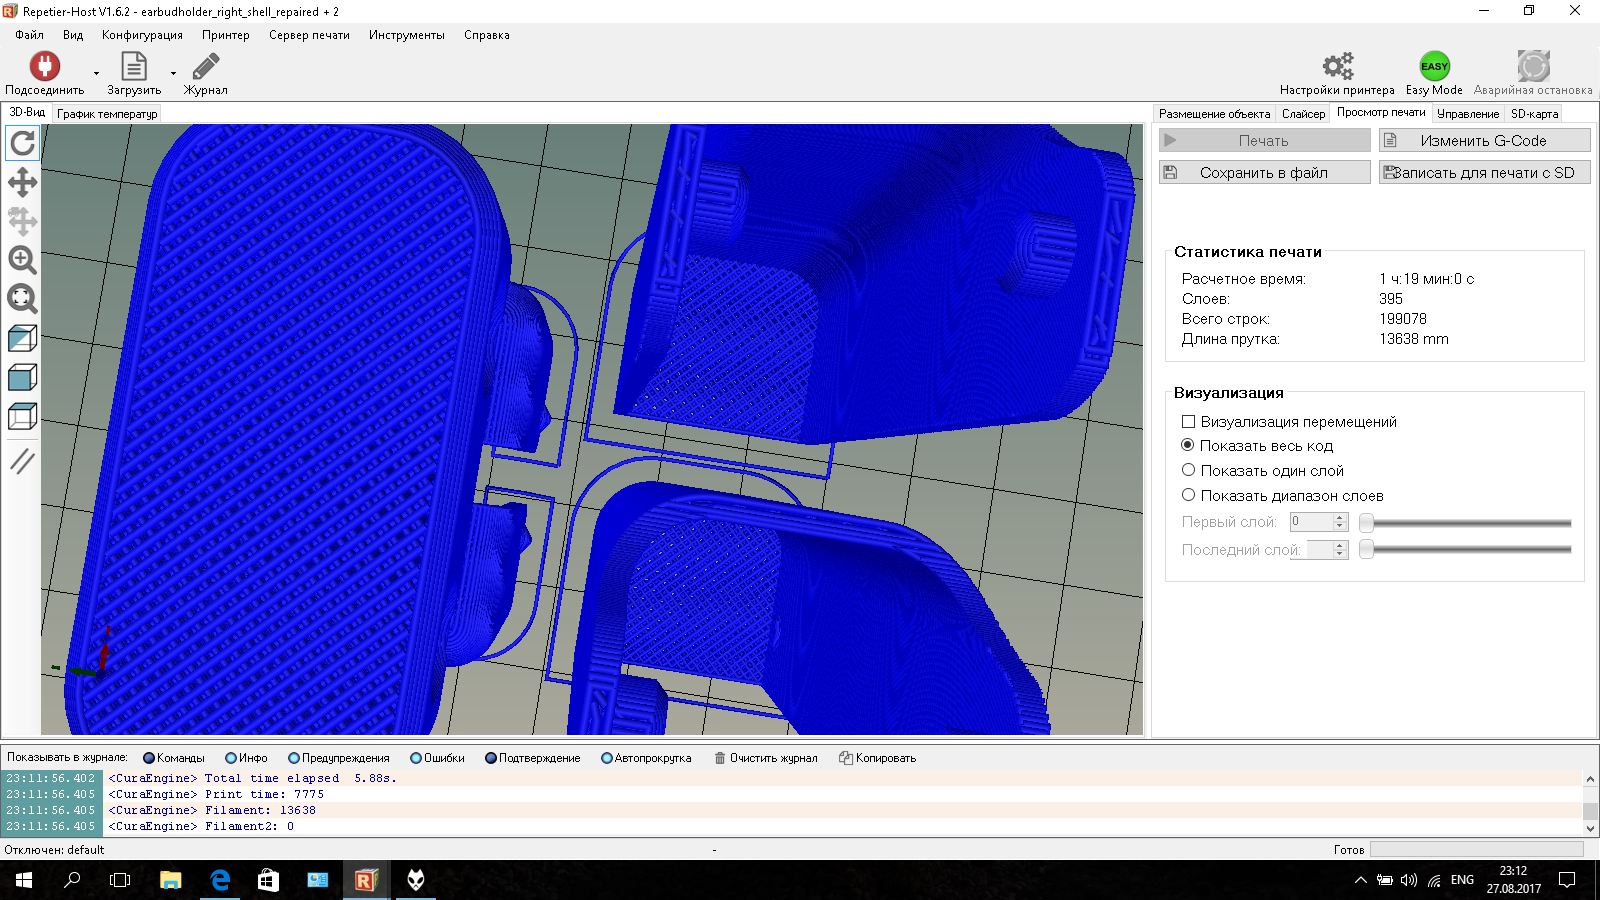Activate the zoom magnifier tool
The height and width of the screenshot is (900, 1600).
click(22, 260)
